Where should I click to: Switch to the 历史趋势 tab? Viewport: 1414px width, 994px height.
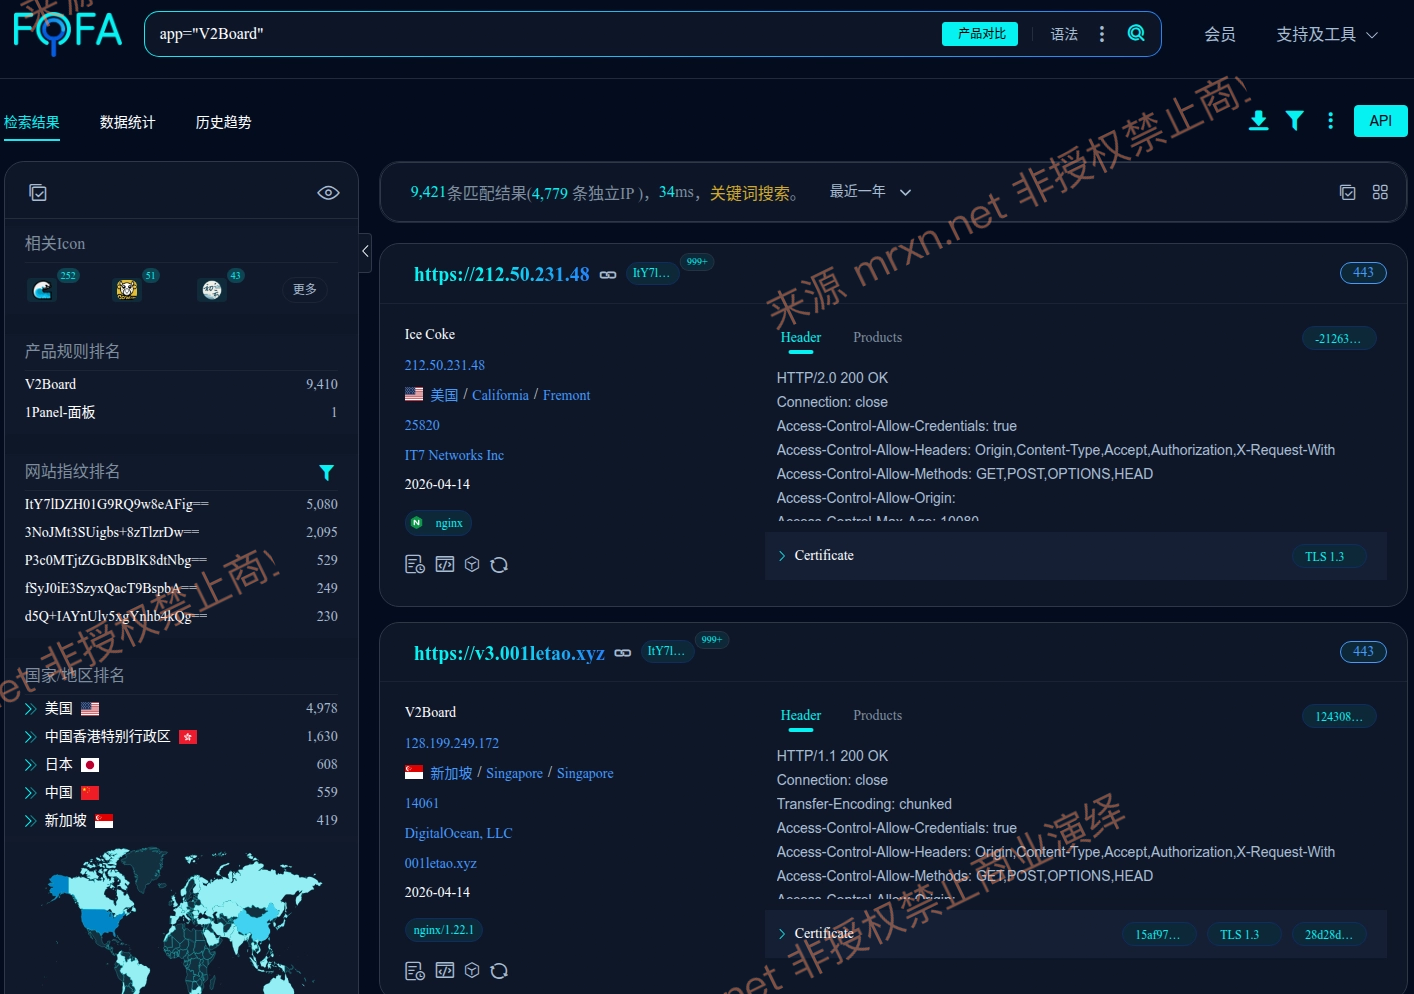(223, 122)
